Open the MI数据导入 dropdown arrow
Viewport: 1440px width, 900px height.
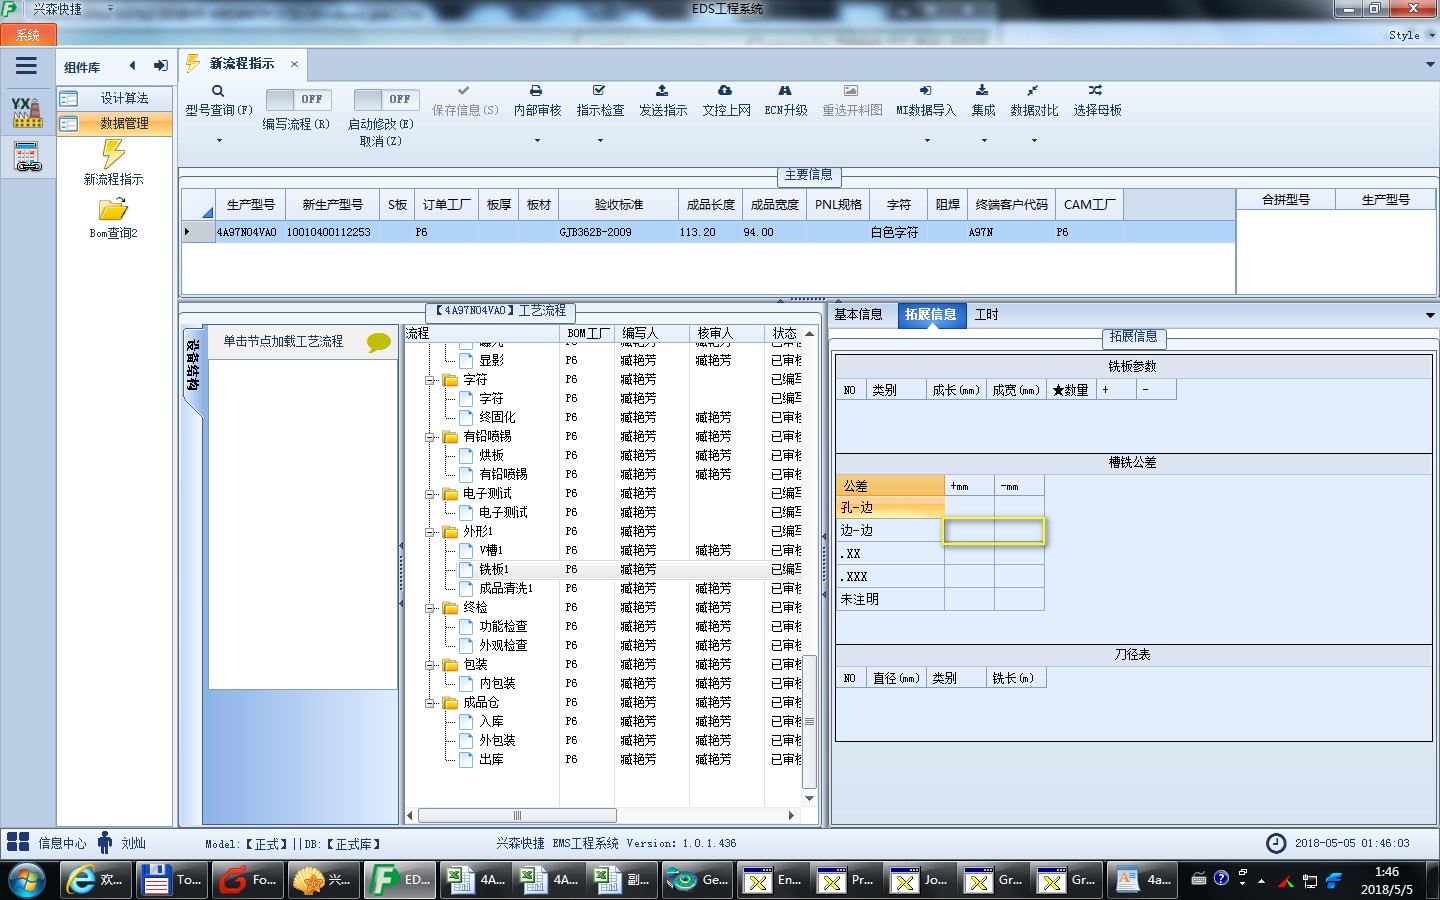926,141
